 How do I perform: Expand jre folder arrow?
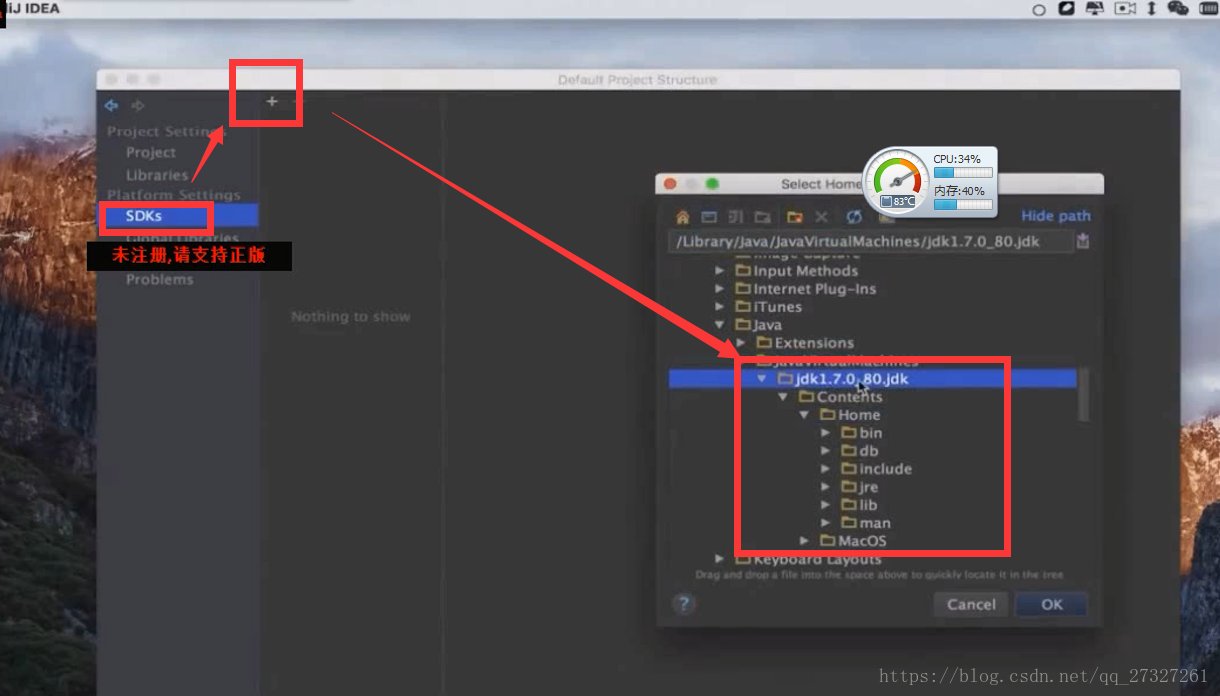[x=825, y=487]
